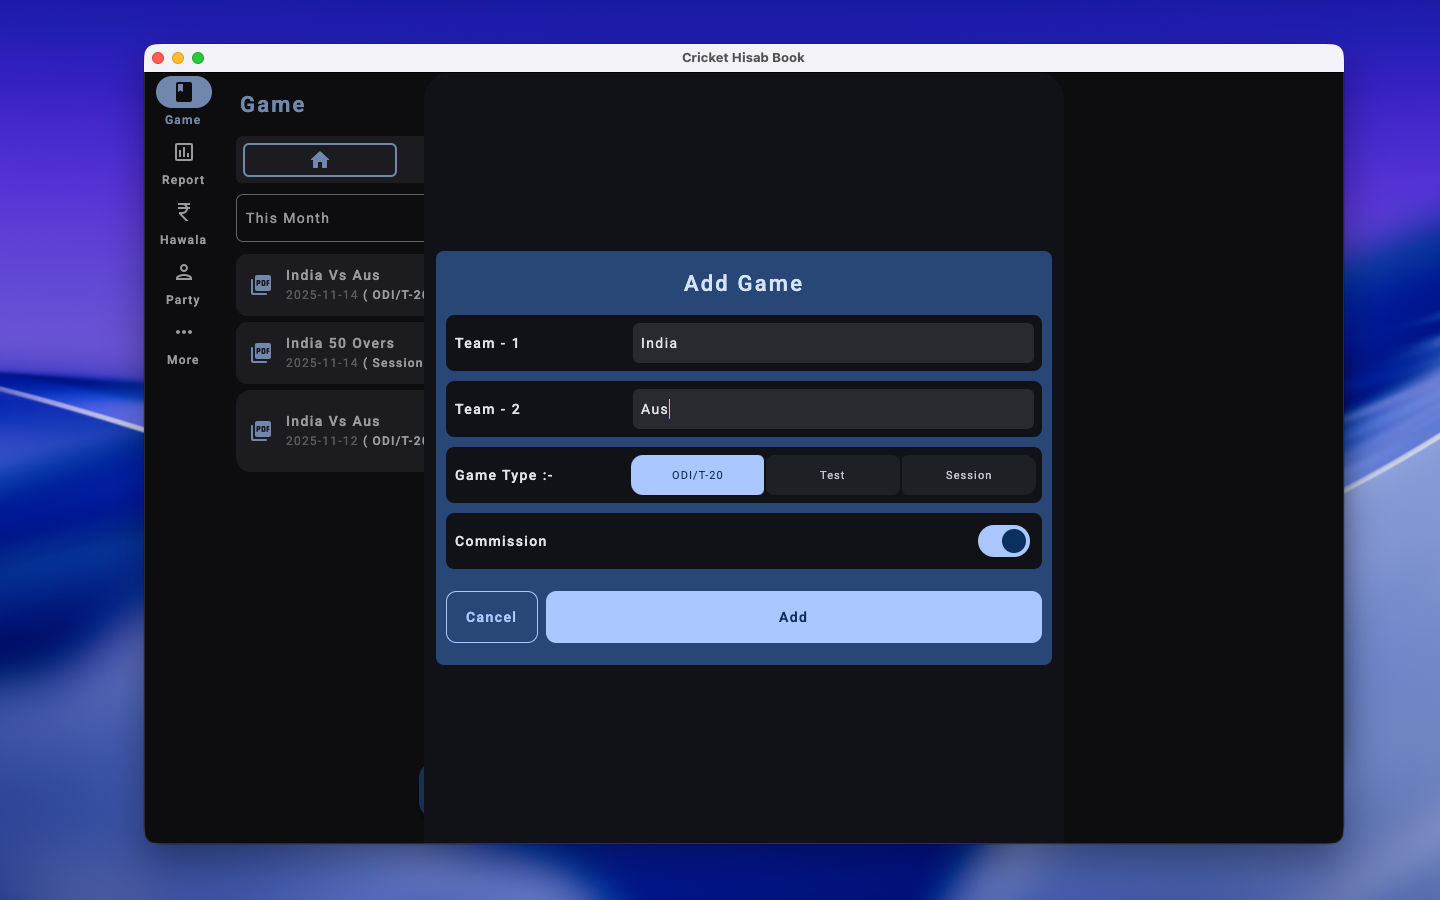
Task: Open the This Month filter dropdown
Action: [x=331, y=218]
